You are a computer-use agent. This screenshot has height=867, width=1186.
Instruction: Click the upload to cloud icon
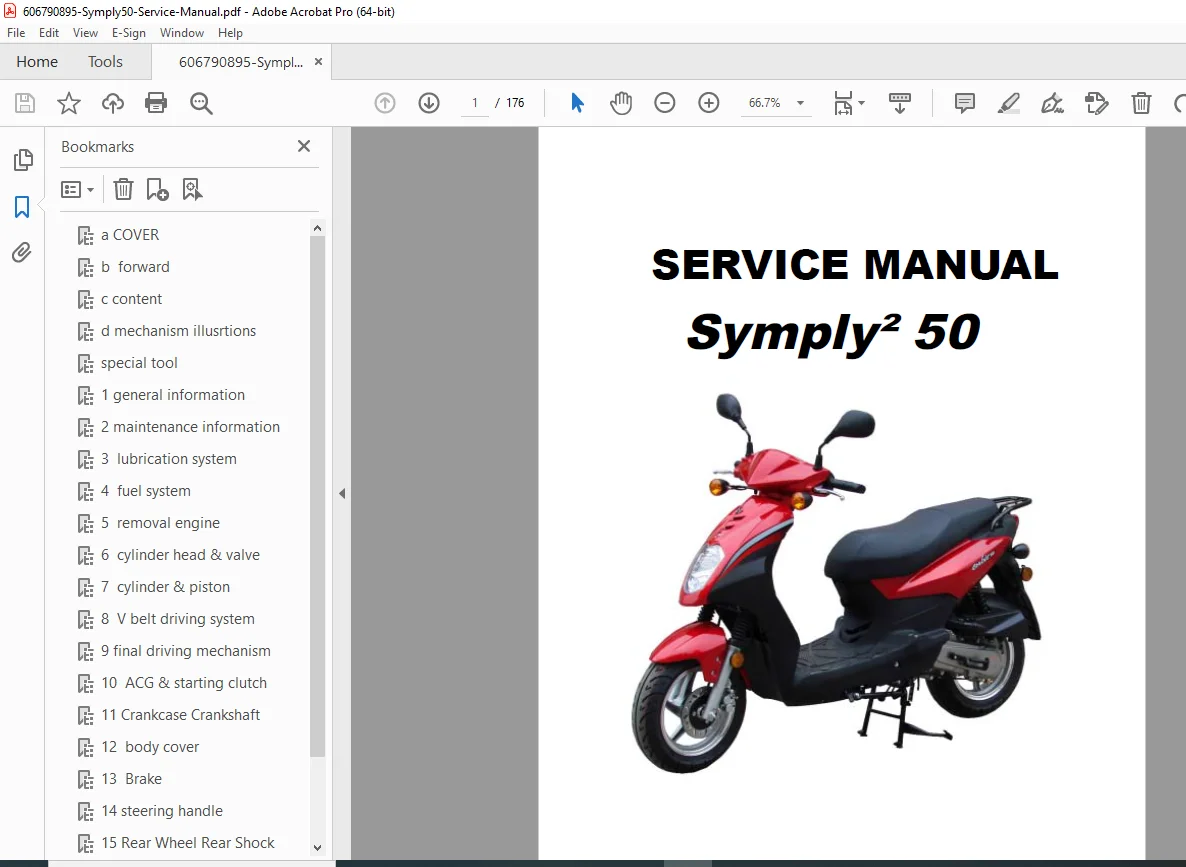(x=113, y=103)
